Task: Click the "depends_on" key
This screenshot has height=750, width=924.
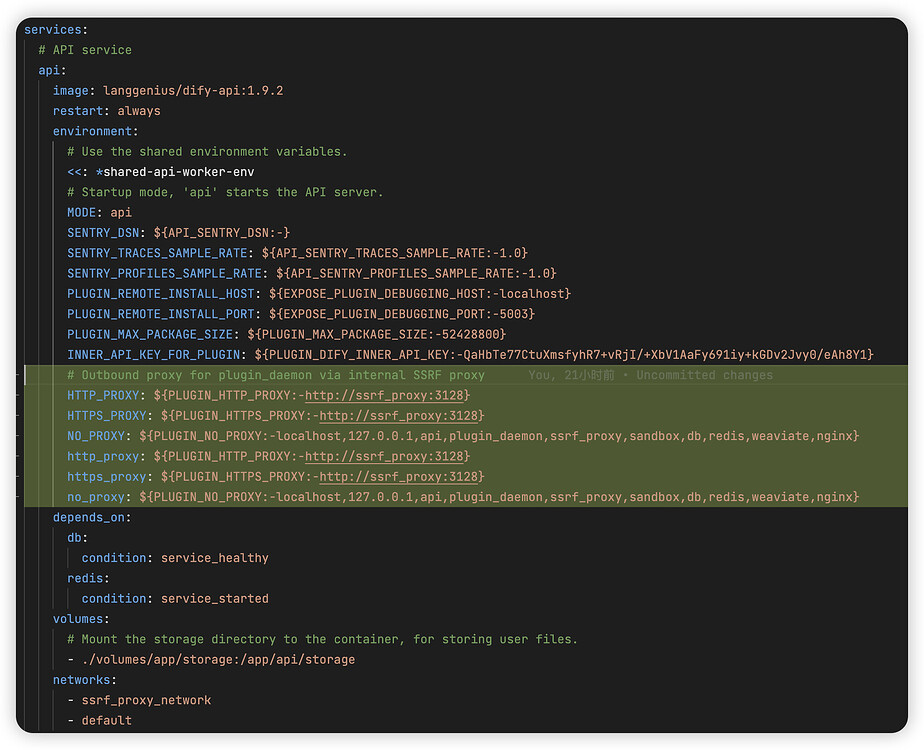Action: (x=88, y=517)
